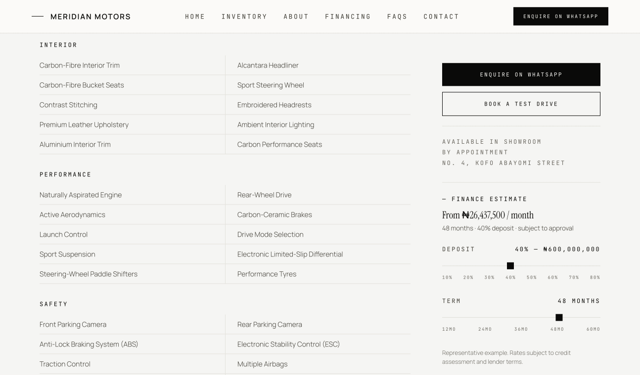
Task: Click sidebar Enquire on WhatsApp button
Action: pos(521,74)
